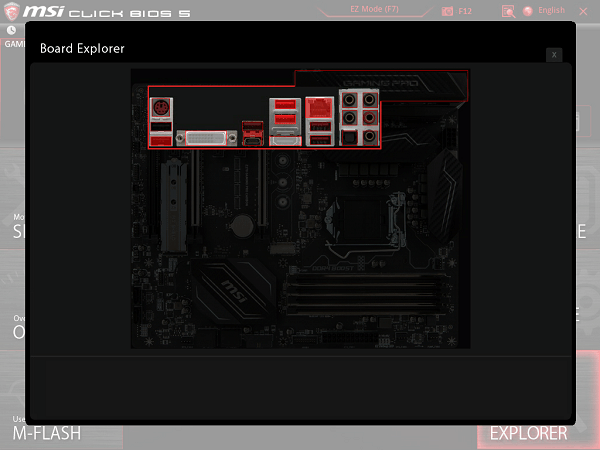Select the red USB port under PS/2 stack
600x450 pixels.
[161, 141]
